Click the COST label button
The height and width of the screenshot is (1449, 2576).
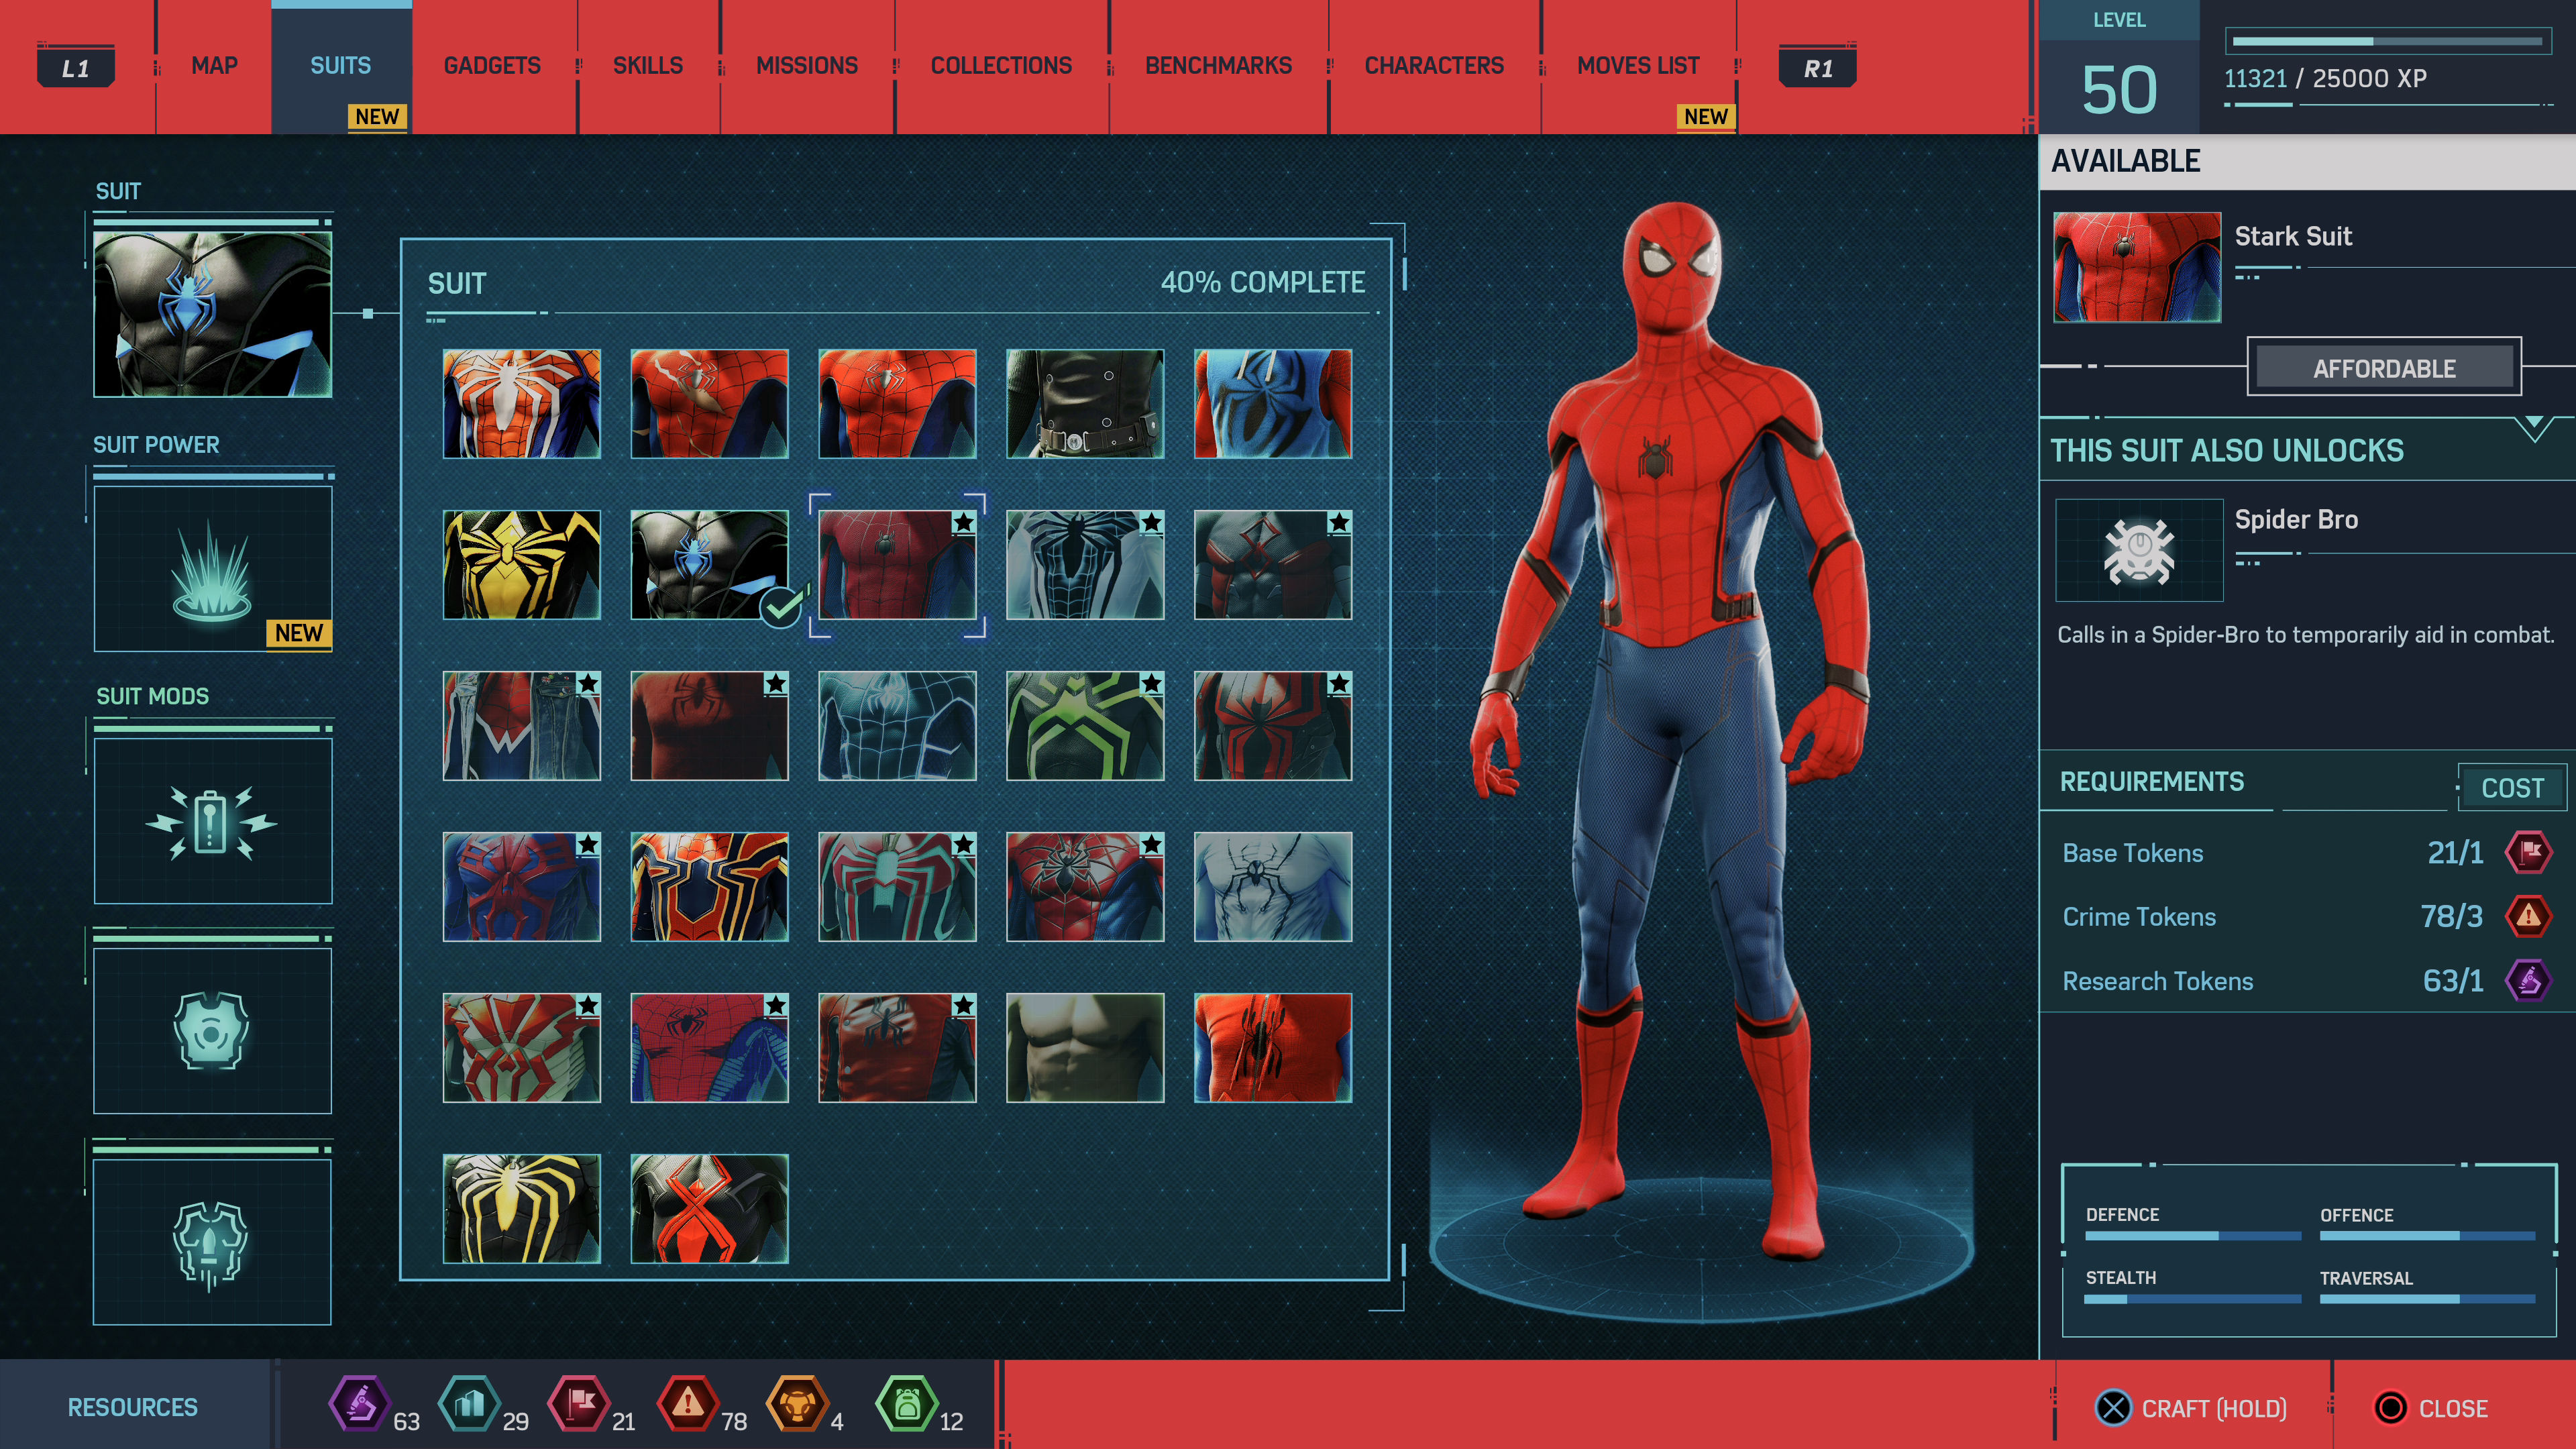tap(2512, 788)
